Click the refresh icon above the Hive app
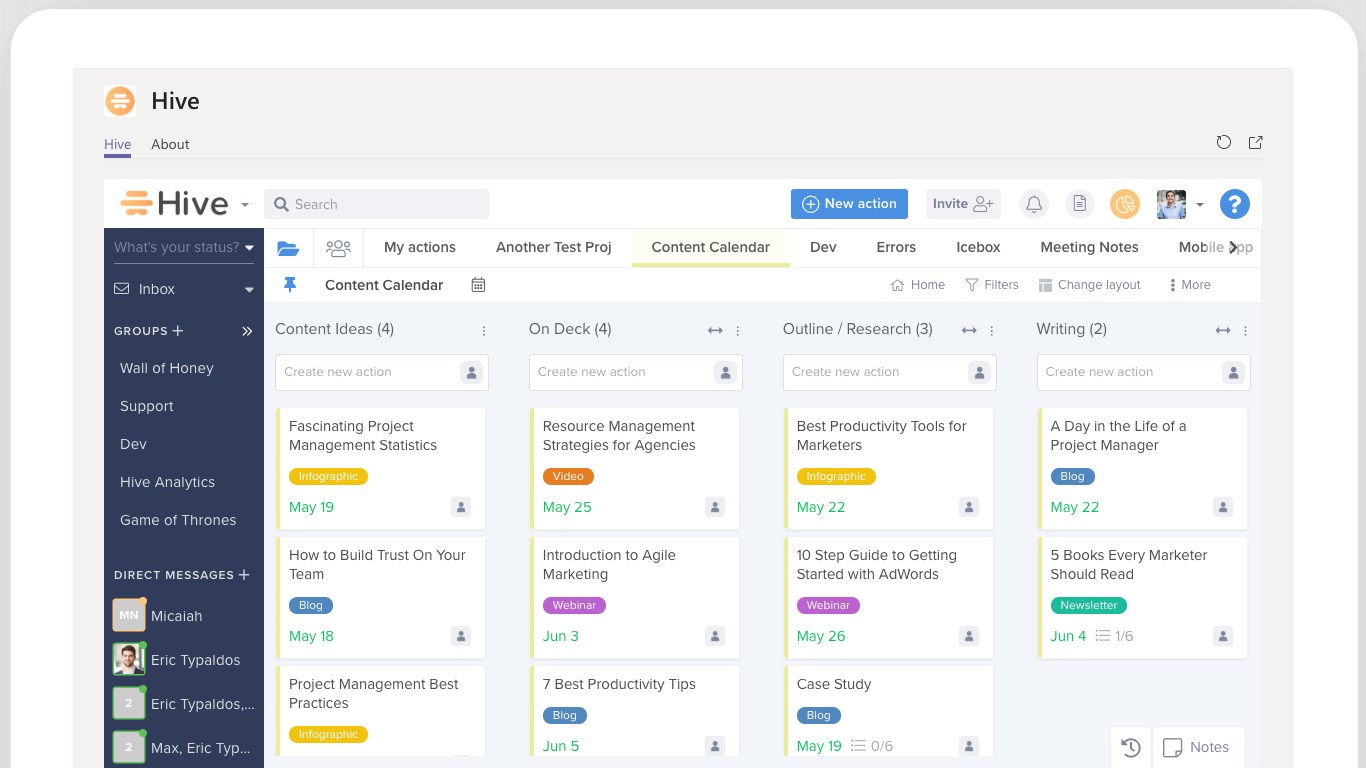The height and width of the screenshot is (768, 1366). pyautogui.click(x=1224, y=142)
